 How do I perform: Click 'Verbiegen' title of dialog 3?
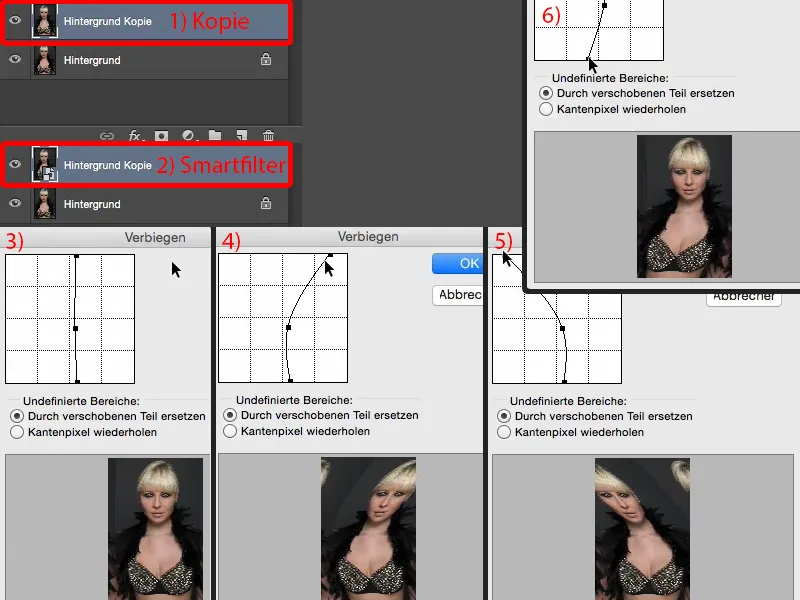[x=155, y=238]
